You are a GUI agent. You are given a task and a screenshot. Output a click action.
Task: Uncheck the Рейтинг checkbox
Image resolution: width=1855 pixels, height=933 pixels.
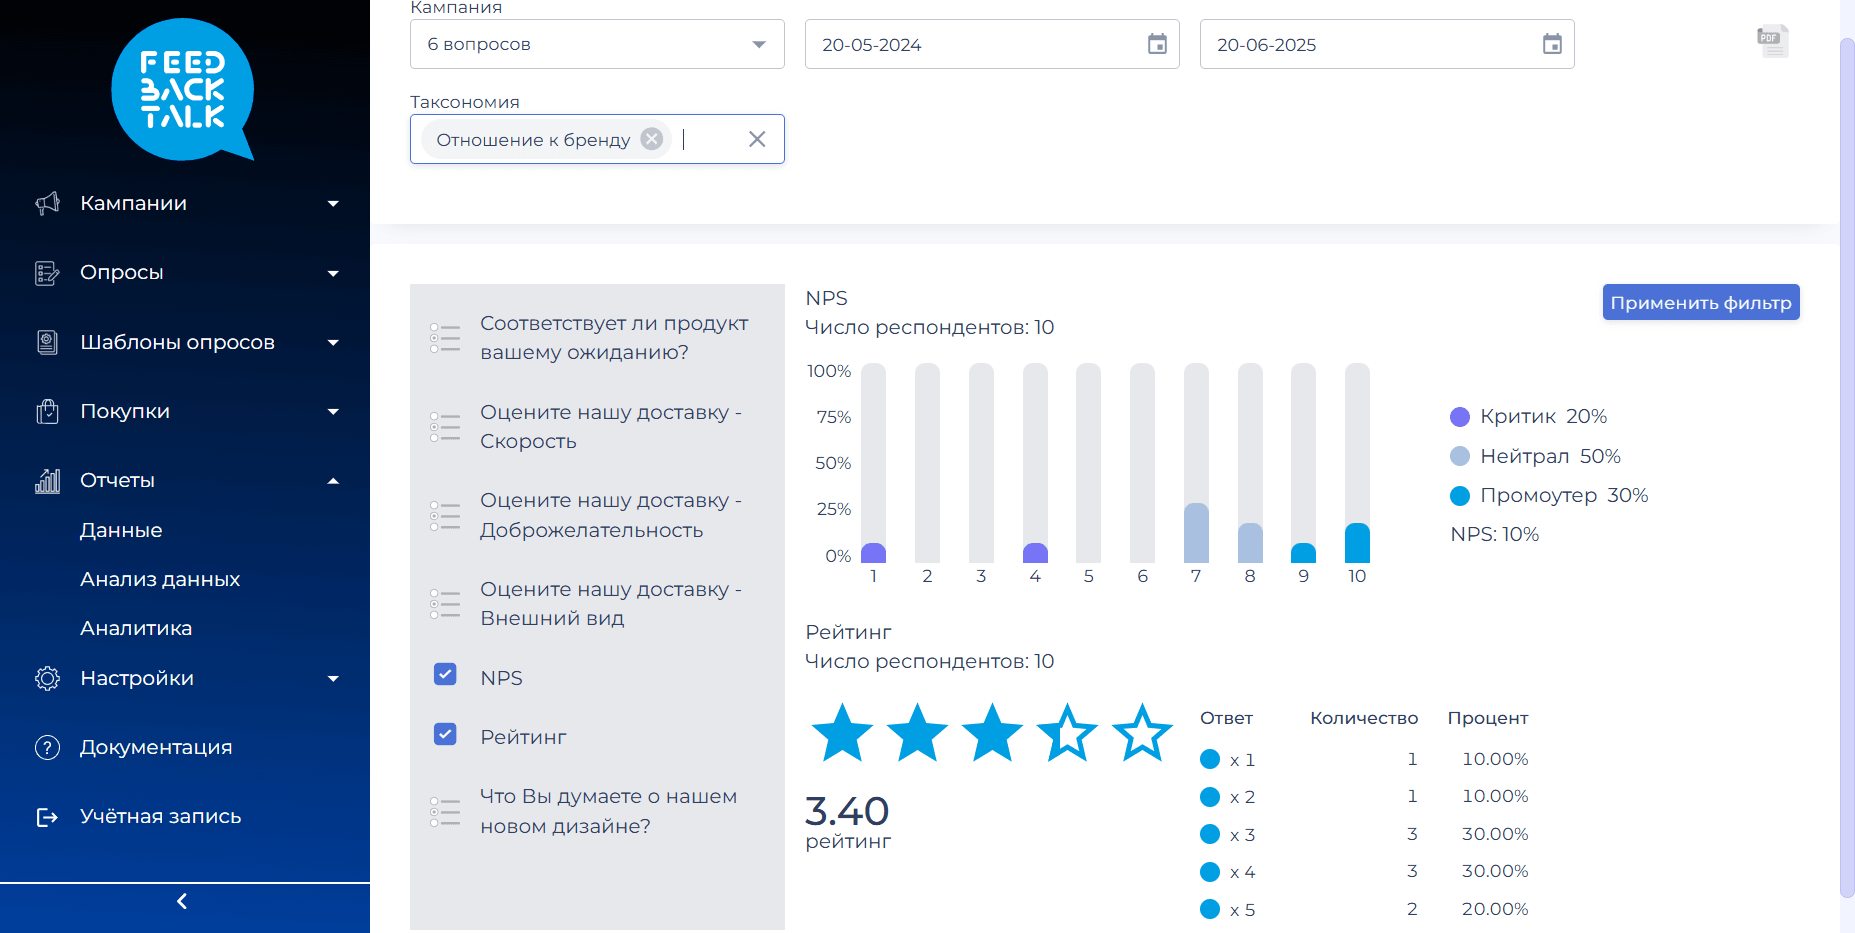pyautogui.click(x=445, y=734)
